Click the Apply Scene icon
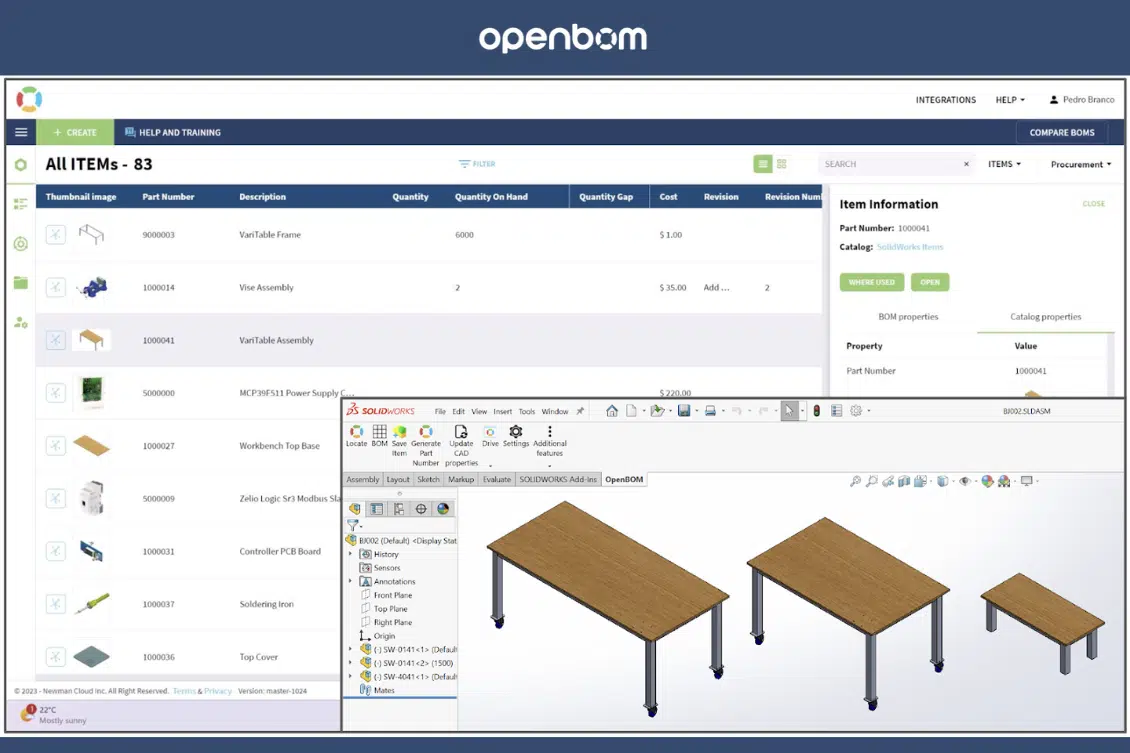 (1004, 481)
